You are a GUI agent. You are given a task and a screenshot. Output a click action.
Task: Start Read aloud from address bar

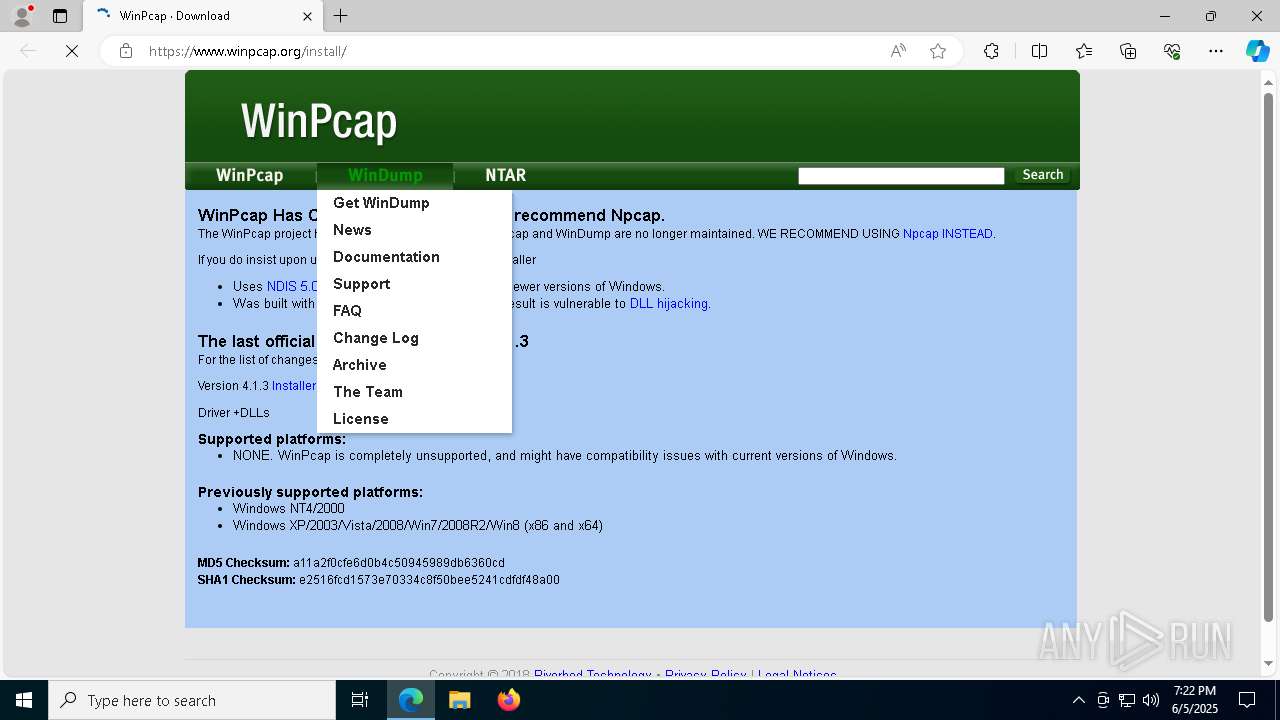click(x=898, y=51)
